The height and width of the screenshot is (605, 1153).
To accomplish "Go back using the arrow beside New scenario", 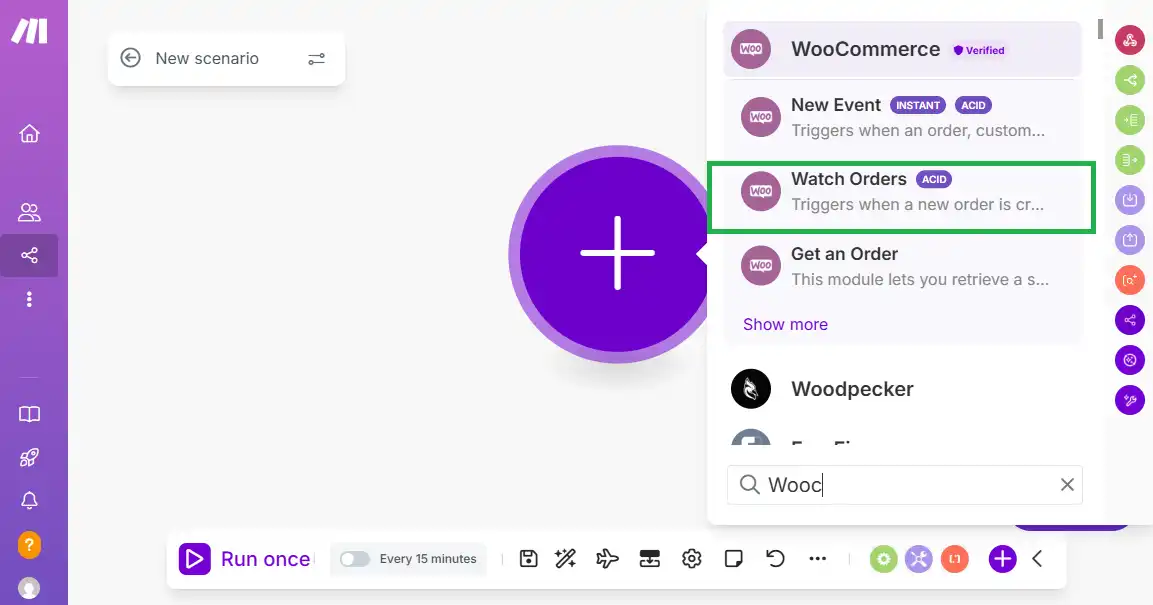I will (130, 58).
